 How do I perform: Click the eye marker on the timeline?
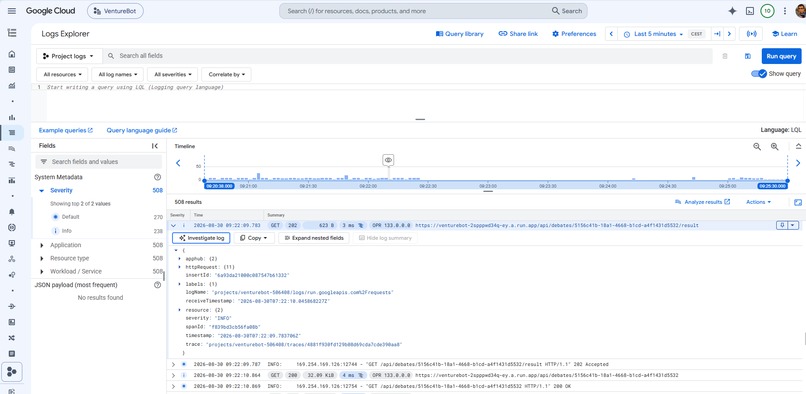(x=388, y=160)
